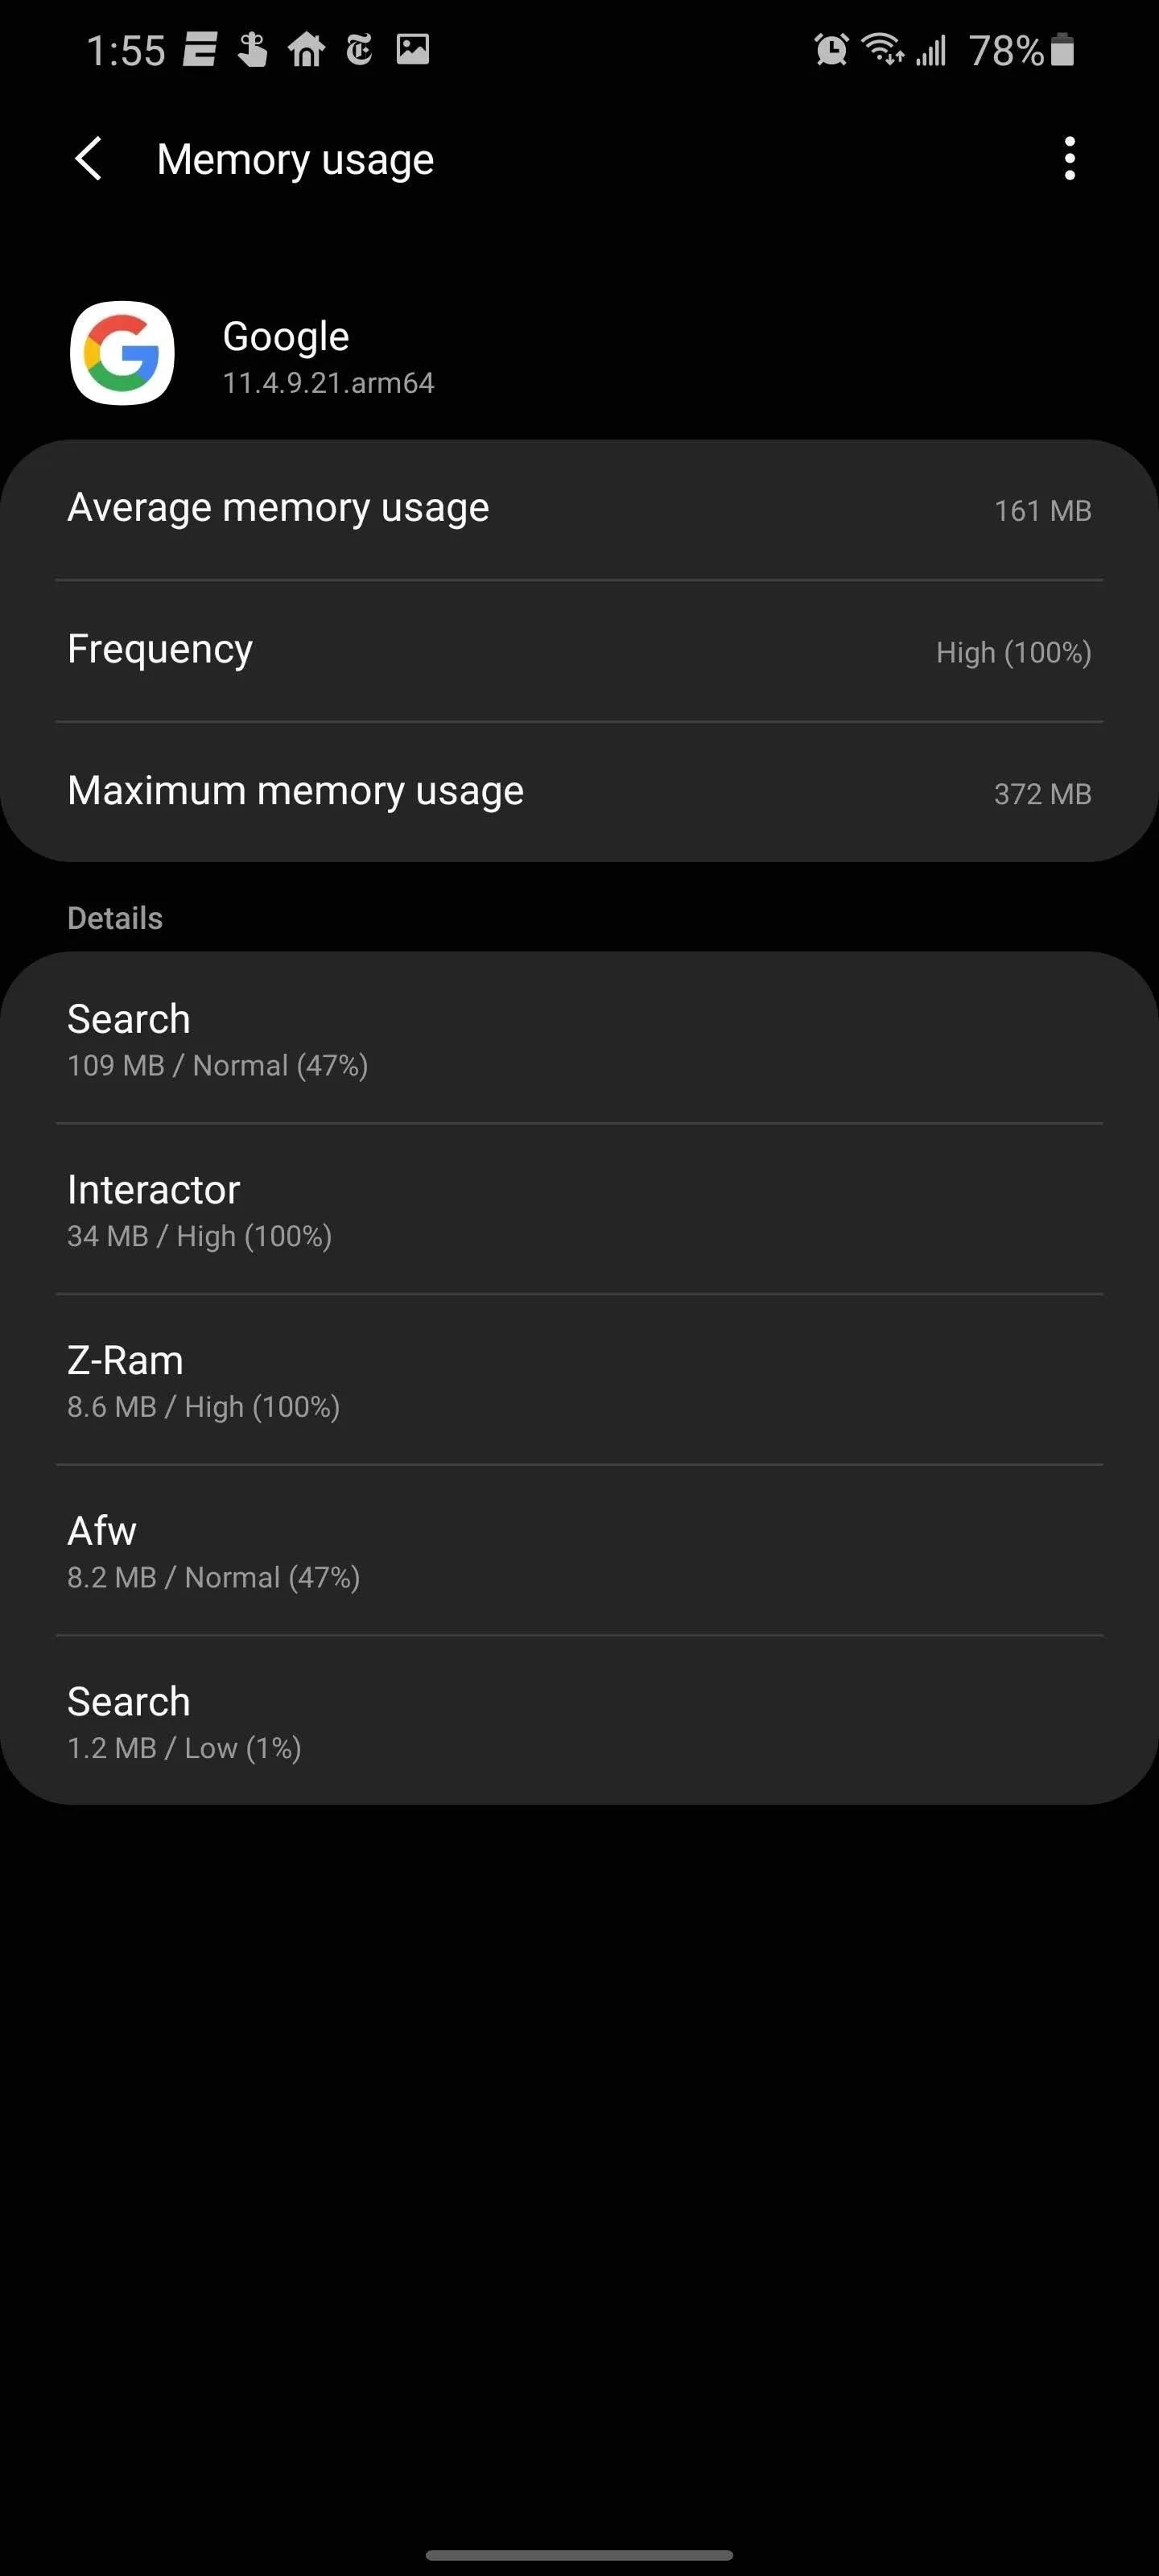Tap the Memory usage page title
Screen dimensions: 1159x2576
(295, 160)
